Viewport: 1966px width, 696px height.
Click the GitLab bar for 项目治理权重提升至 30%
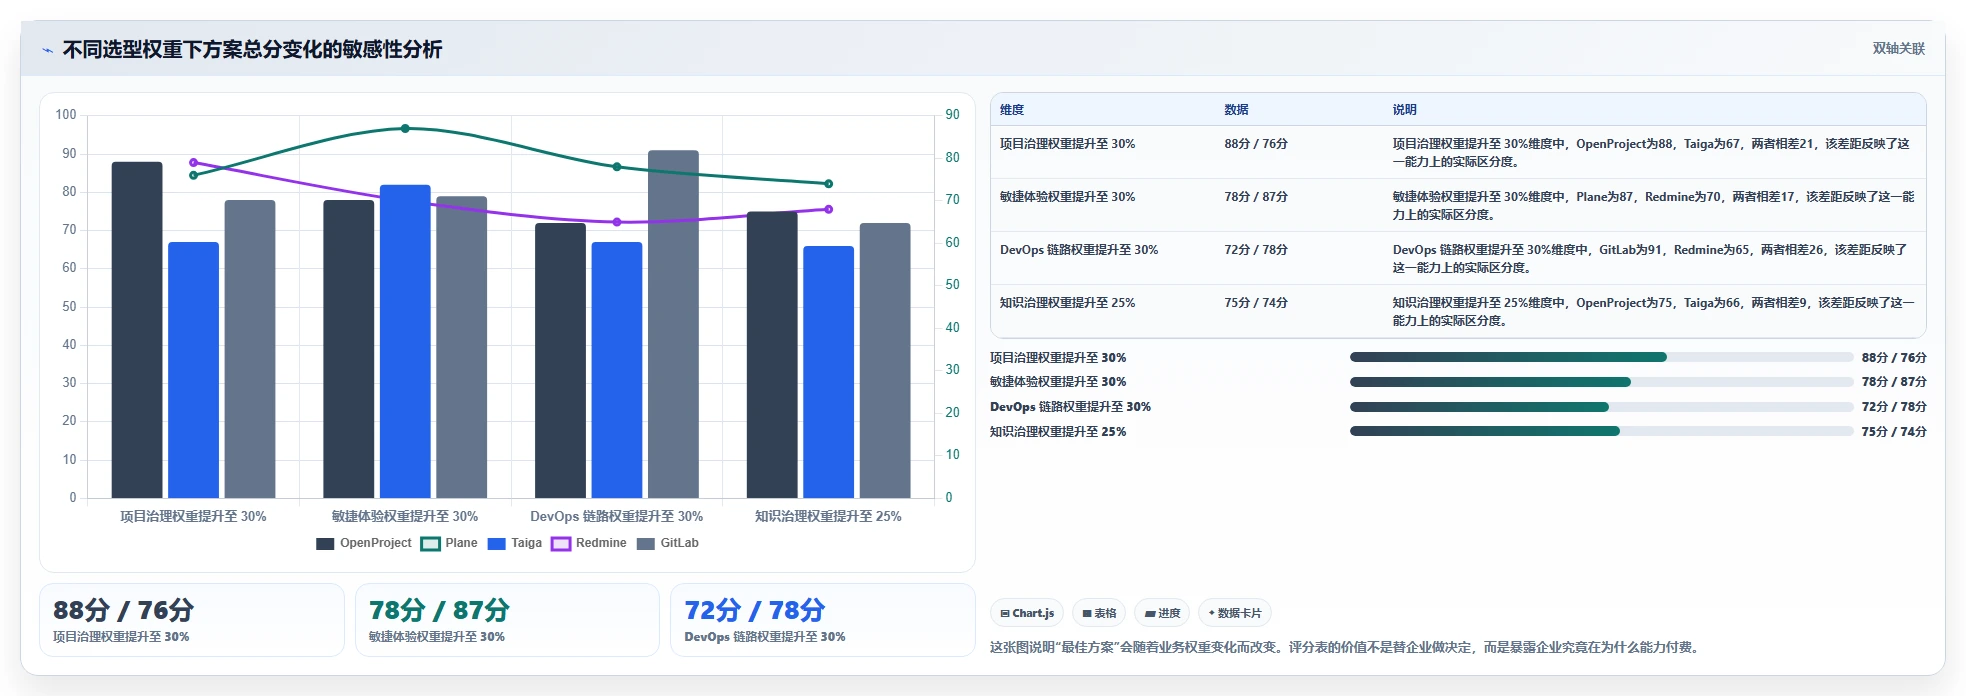pyautogui.click(x=250, y=349)
